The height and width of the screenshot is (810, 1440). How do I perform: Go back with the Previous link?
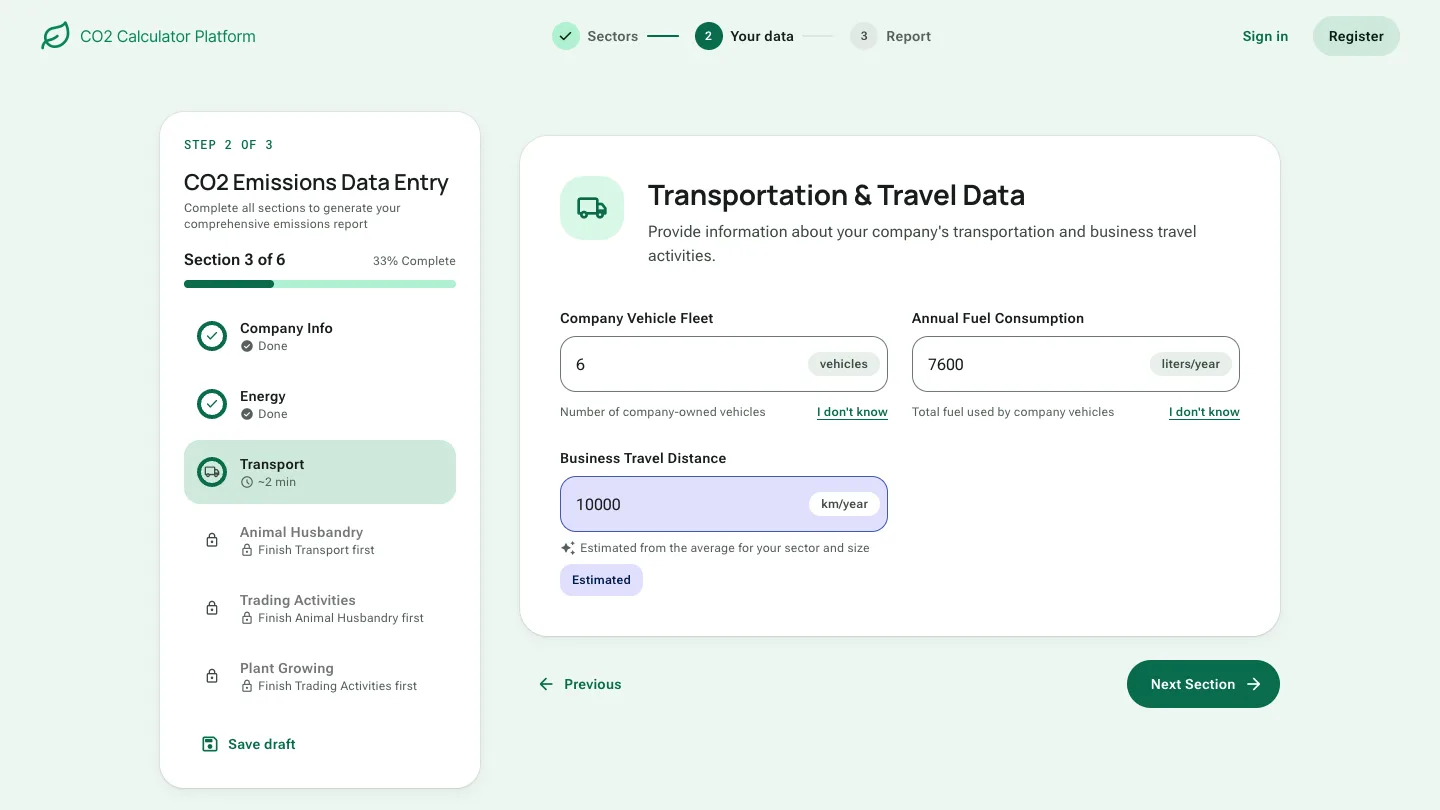(580, 684)
